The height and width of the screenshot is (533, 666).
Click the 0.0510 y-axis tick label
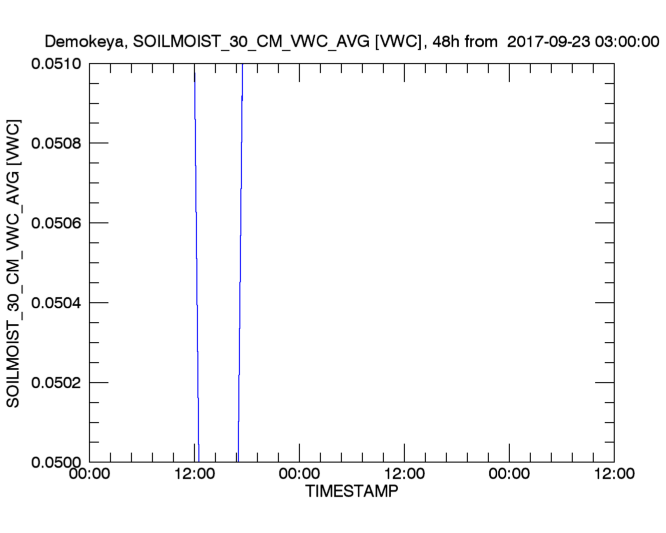pos(57,63)
